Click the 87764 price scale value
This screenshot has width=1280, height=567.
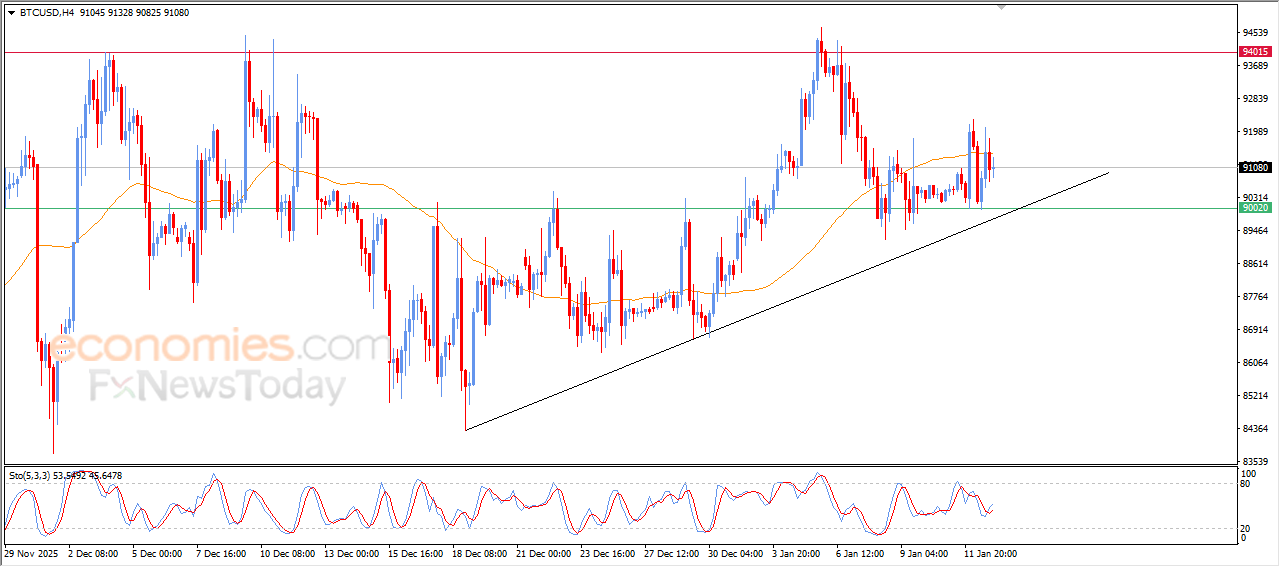pyautogui.click(x=1255, y=297)
